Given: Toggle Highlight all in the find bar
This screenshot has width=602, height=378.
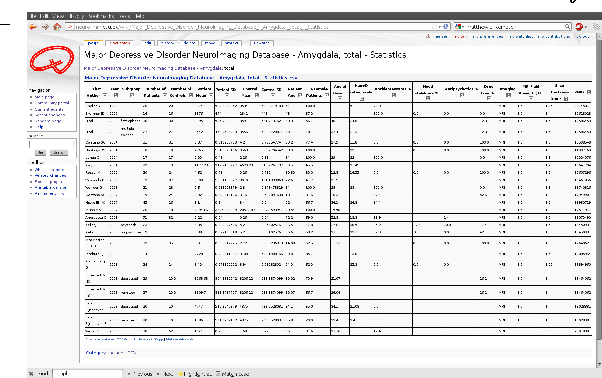Looking at the screenshot, I should click(195, 373).
